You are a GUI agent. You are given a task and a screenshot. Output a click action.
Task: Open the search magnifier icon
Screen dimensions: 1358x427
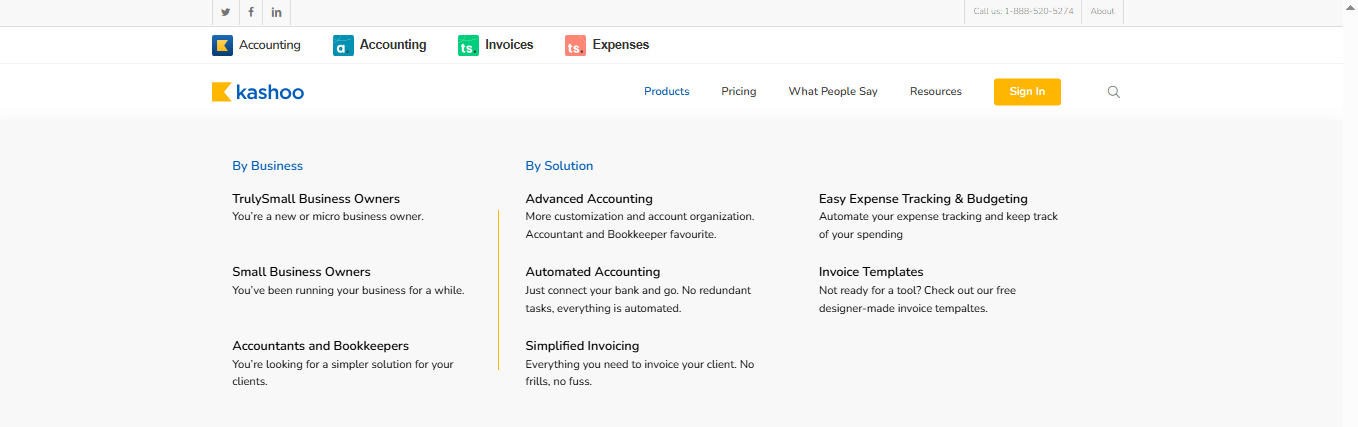pos(1113,92)
